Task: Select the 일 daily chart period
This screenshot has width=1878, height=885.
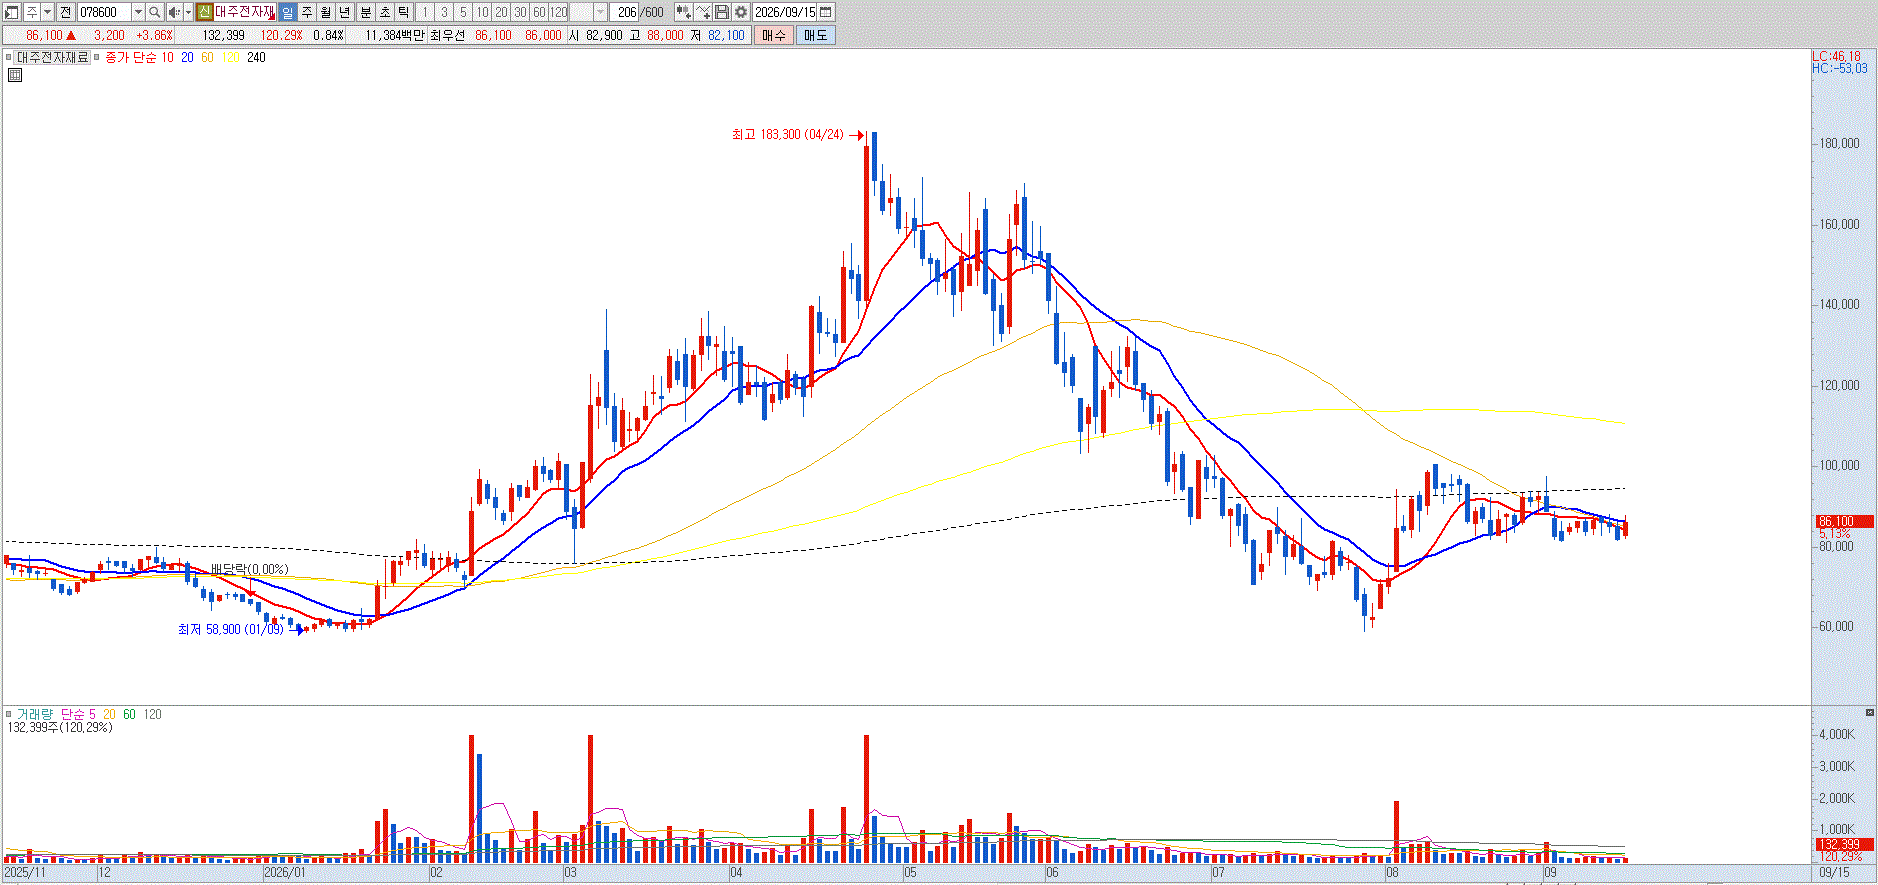Action: [287, 12]
